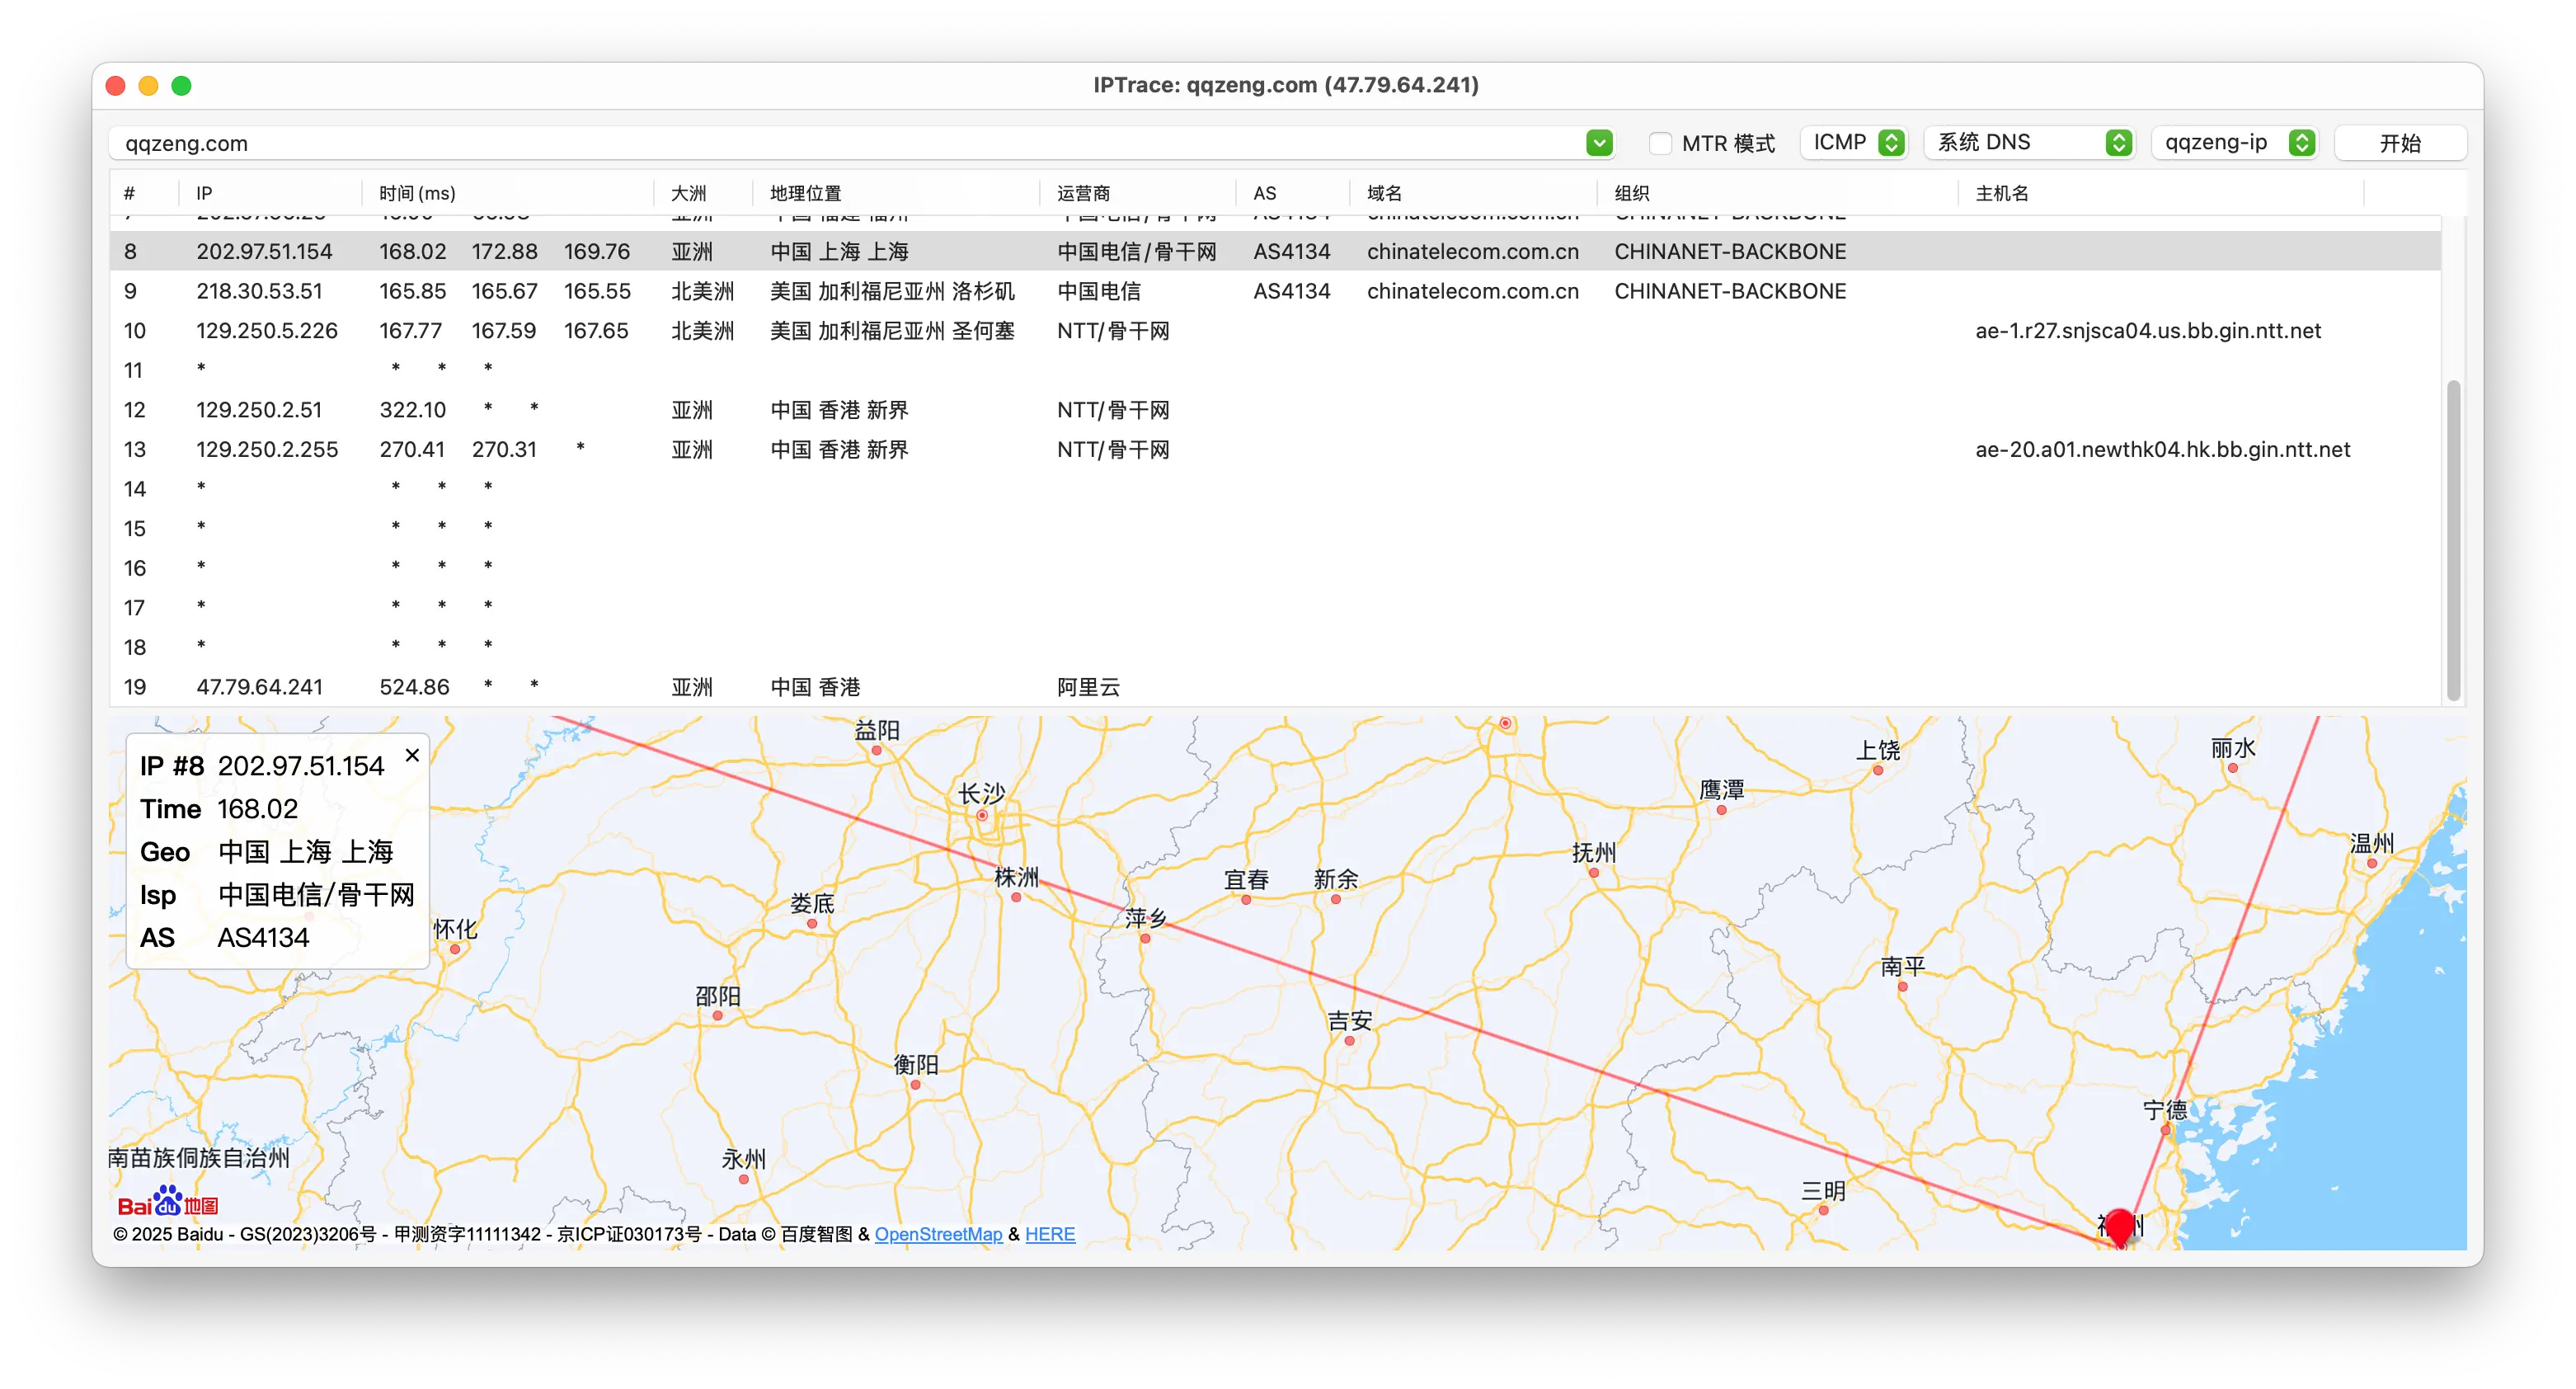This screenshot has width=2576, height=1389.
Task: Click the 开始 button
Action: point(2399,143)
